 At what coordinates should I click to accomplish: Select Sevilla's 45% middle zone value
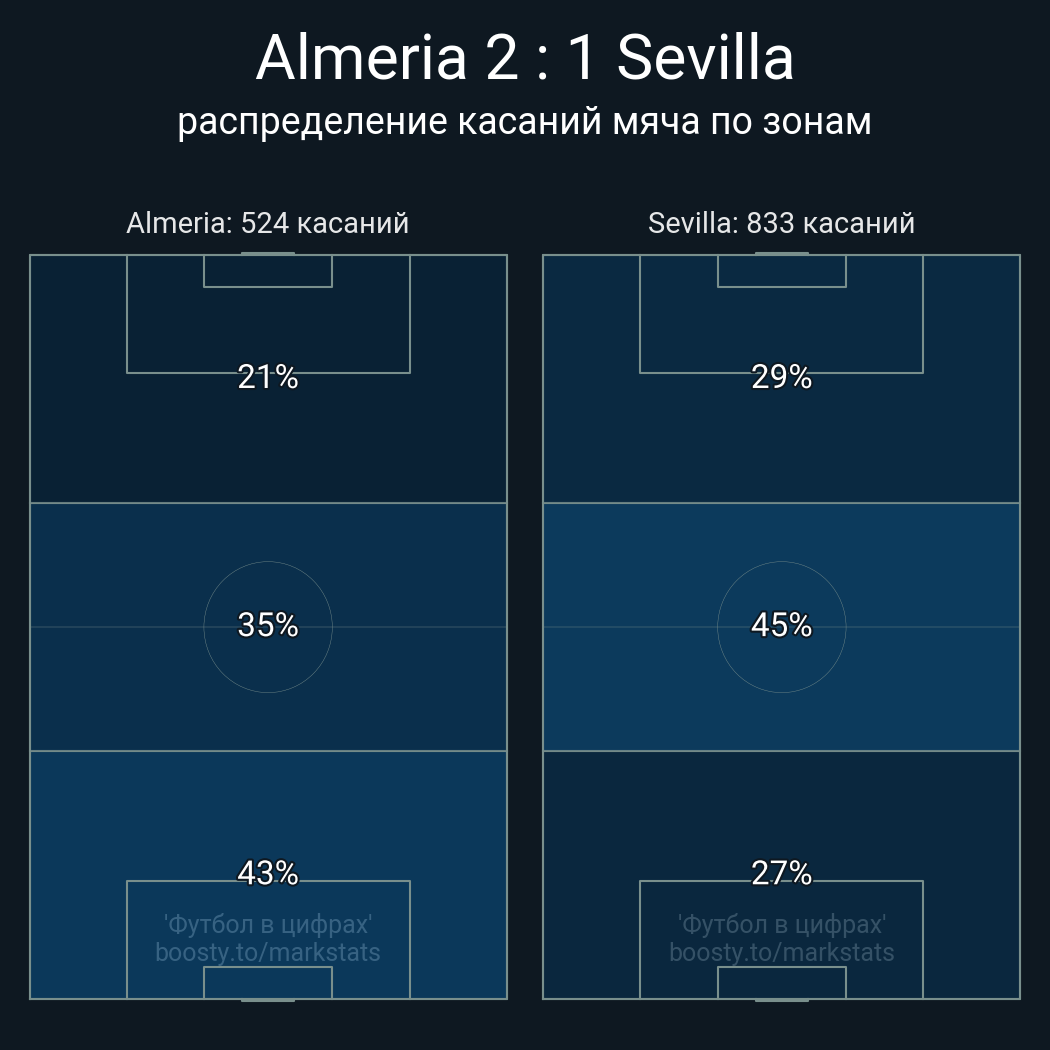coord(781,625)
